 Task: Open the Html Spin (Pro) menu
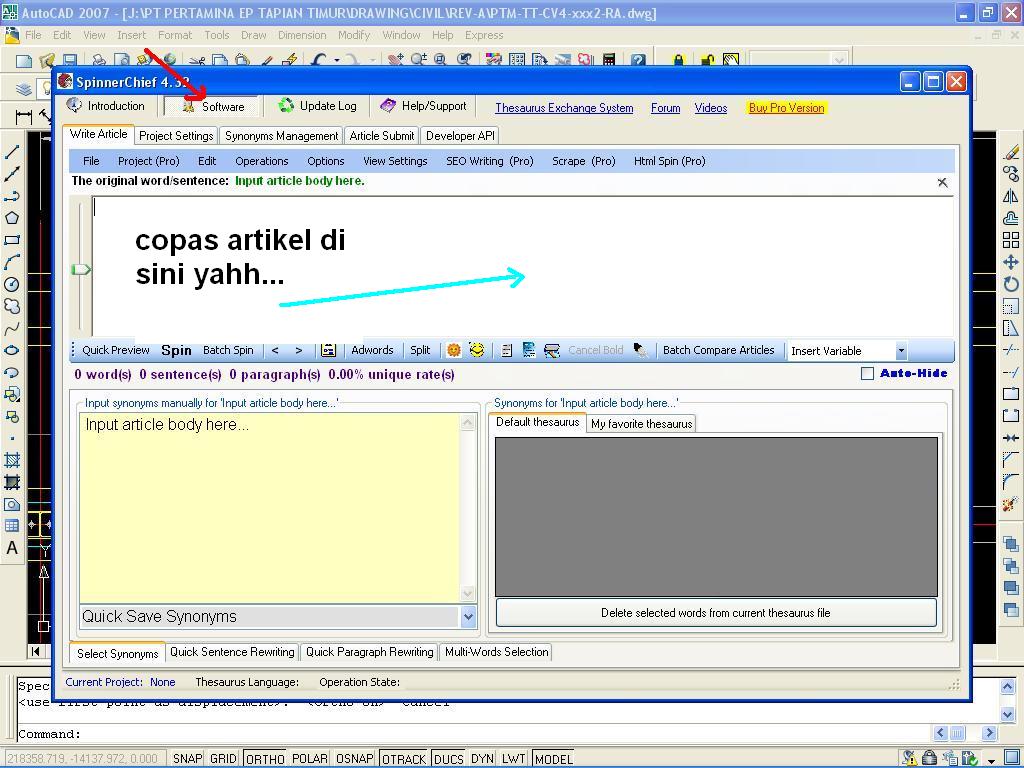tap(669, 161)
